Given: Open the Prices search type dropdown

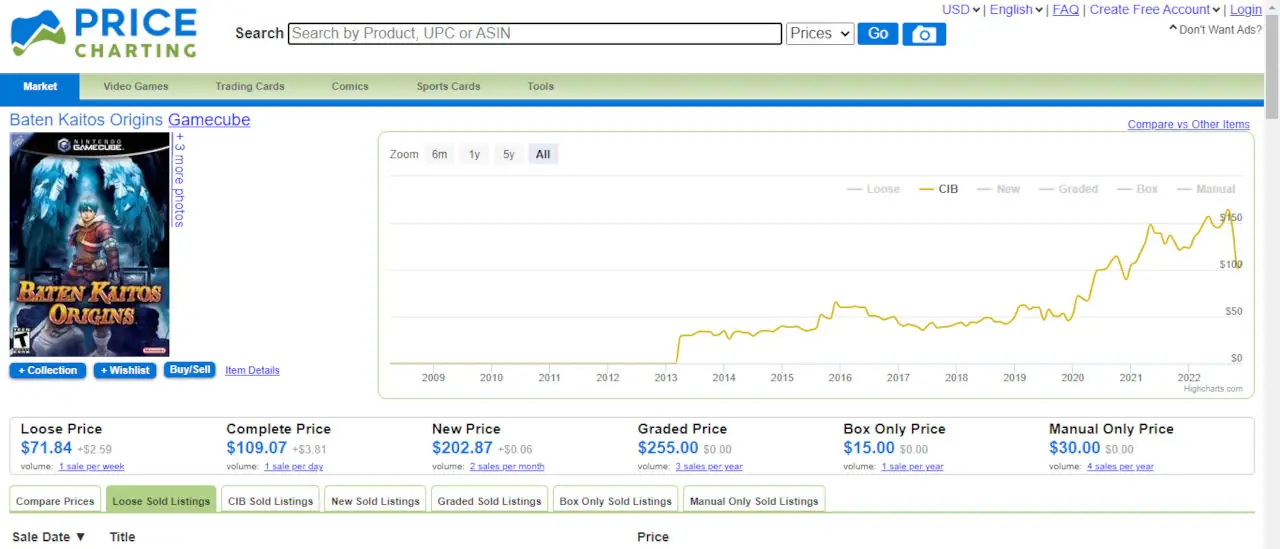Looking at the screenshot, I should click(x=820, y=34).
